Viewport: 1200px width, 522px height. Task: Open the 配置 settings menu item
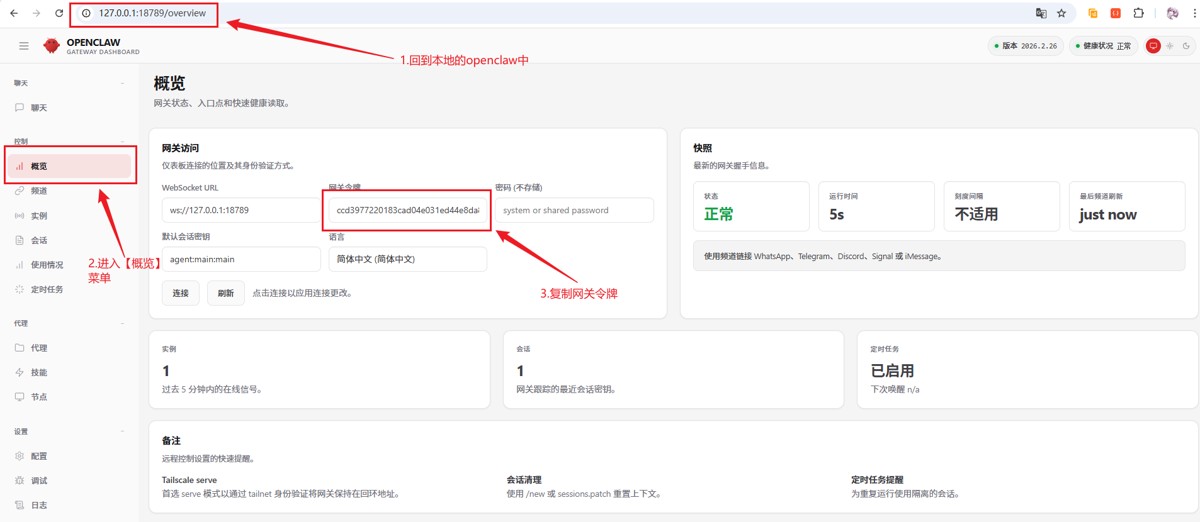point(70,456)
